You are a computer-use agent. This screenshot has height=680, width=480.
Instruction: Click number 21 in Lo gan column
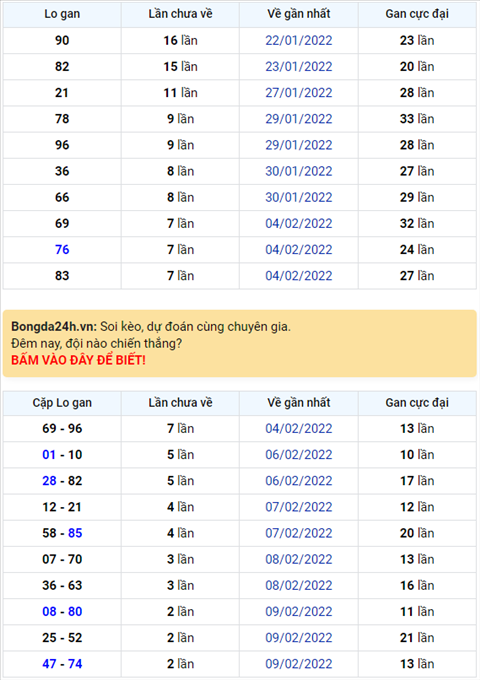(x=62, y=93)
